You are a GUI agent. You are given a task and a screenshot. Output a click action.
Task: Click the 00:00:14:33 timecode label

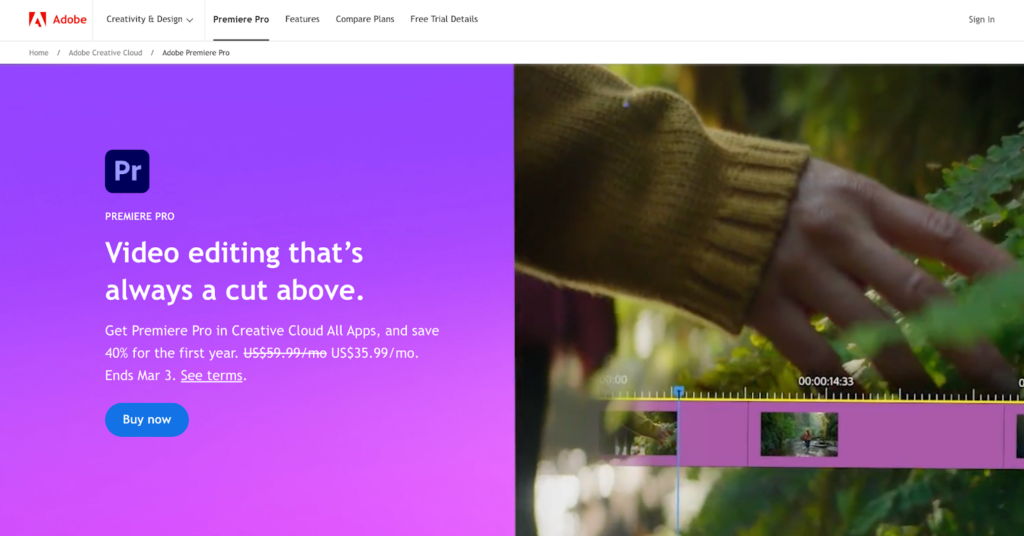coord(825,381)
